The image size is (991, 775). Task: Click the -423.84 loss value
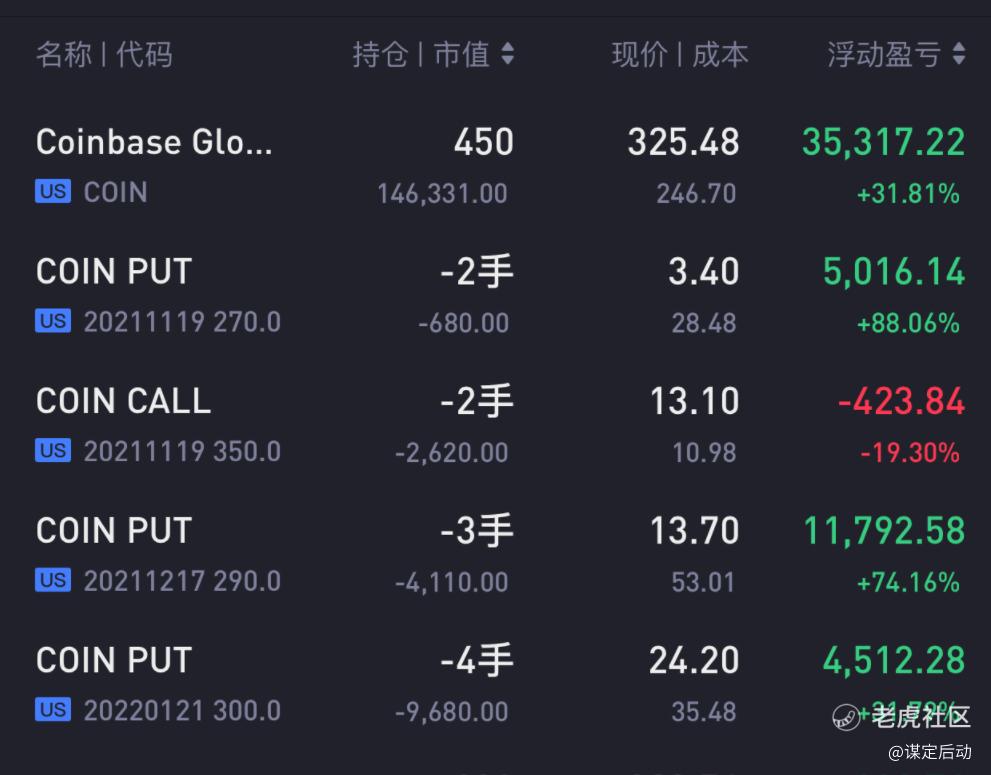pos(901,401)
